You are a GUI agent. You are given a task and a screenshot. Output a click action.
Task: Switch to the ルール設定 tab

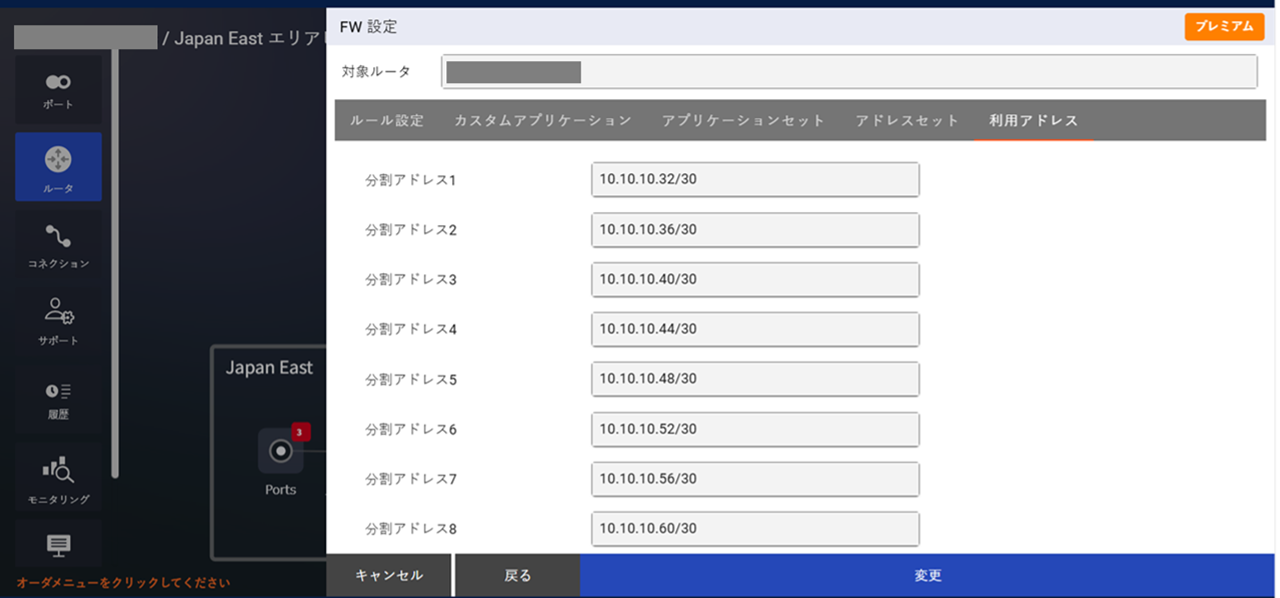(x=387, y=120)
